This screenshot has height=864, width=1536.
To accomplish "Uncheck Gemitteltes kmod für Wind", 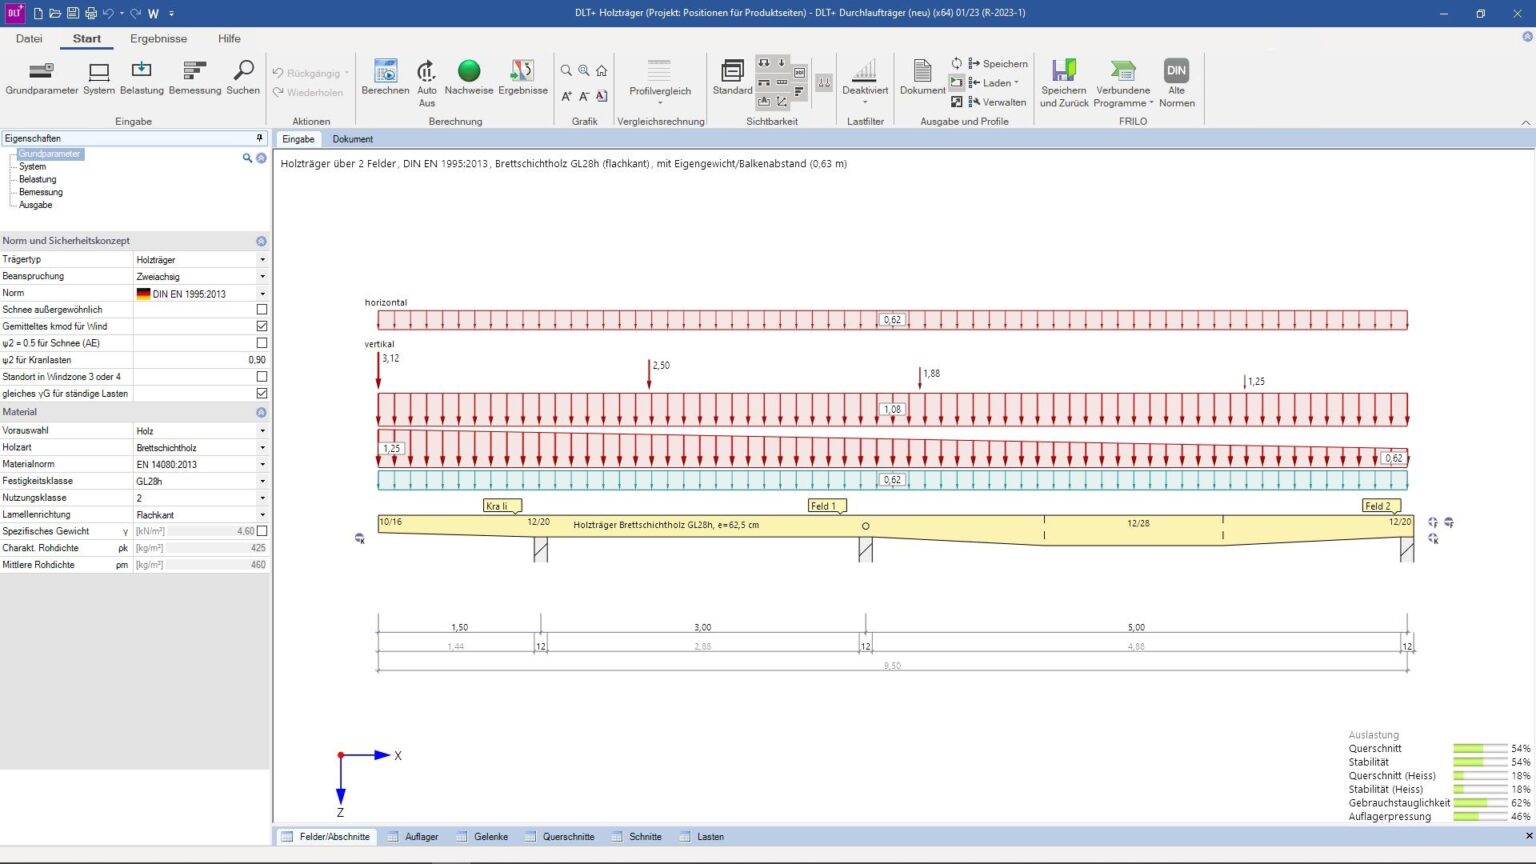I will pyautogui.click(x=262, y=326).
